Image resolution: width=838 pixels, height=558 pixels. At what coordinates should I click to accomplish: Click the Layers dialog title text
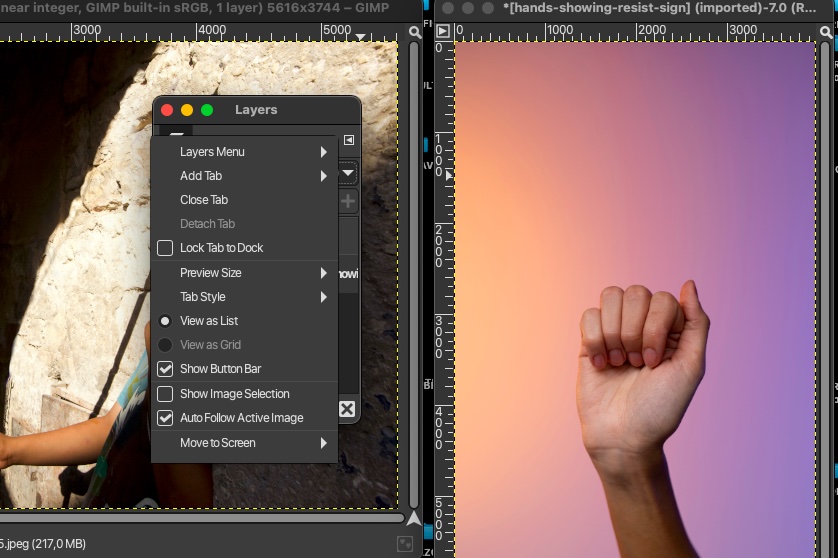click(x=256, y=110)
